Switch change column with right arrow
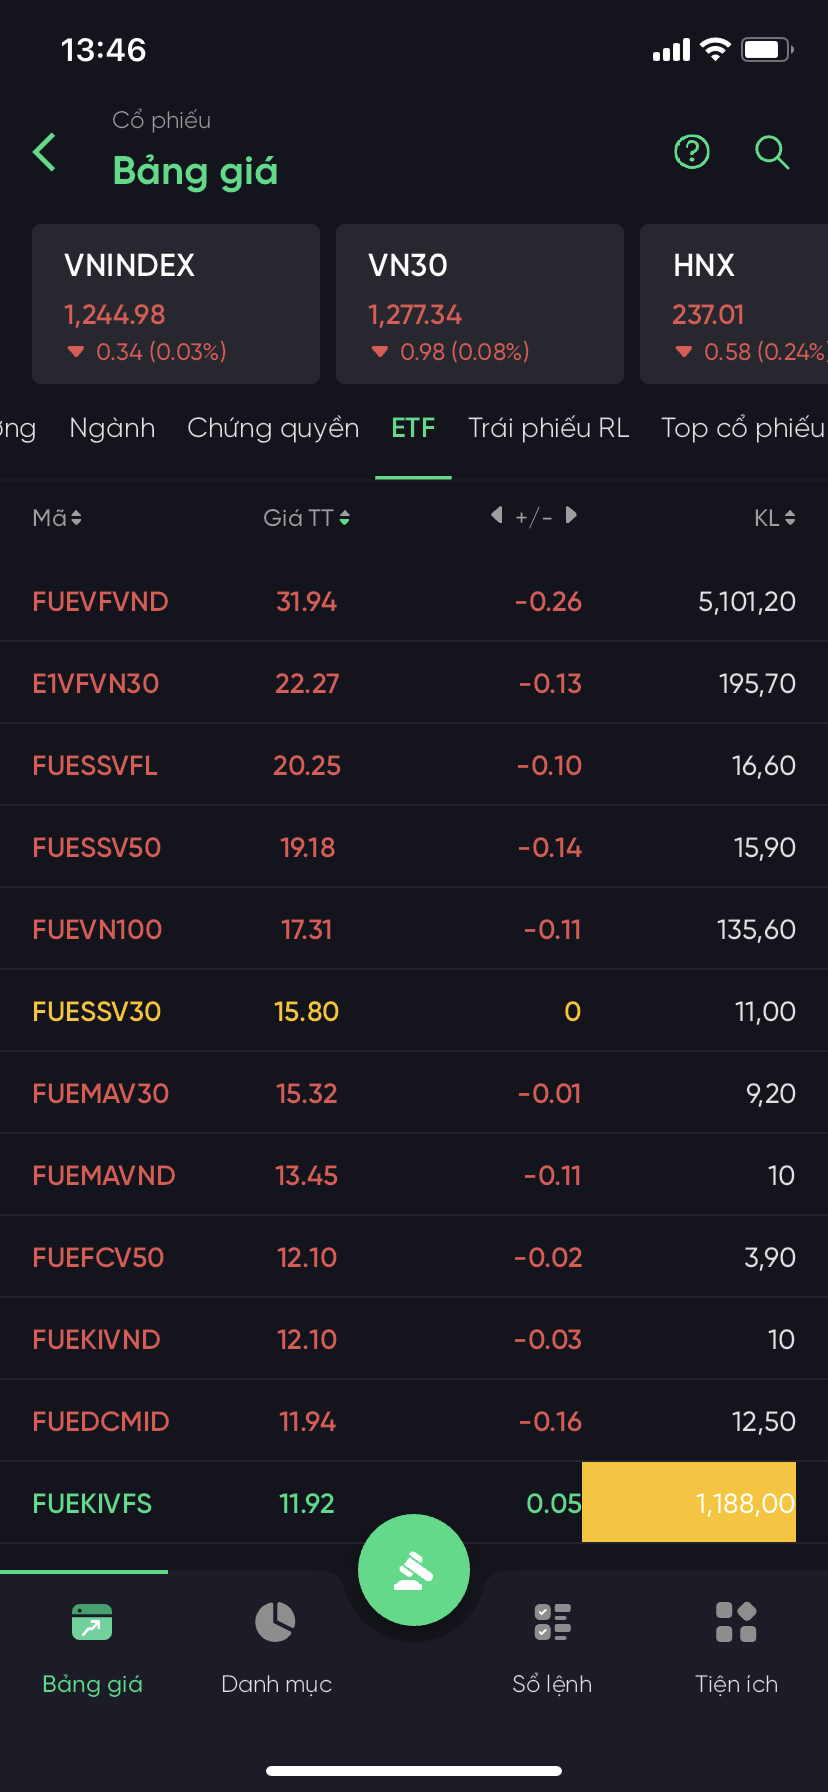828x1792 pixels. (571, 516)
